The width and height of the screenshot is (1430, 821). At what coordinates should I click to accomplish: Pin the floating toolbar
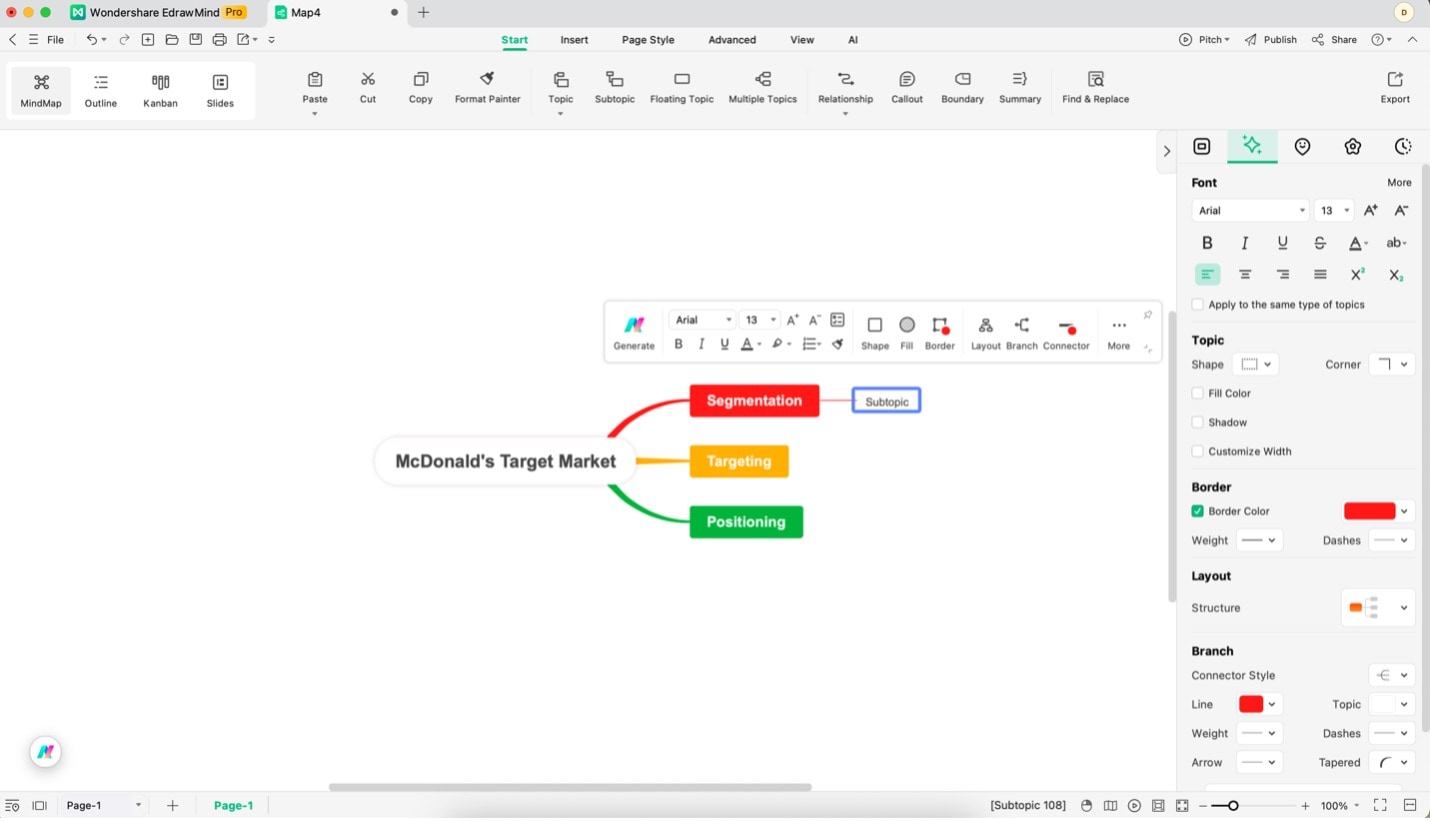(1148, 315)
